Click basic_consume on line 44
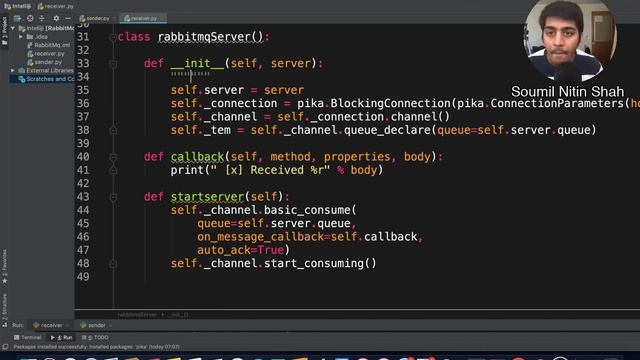 pos(307,210)
